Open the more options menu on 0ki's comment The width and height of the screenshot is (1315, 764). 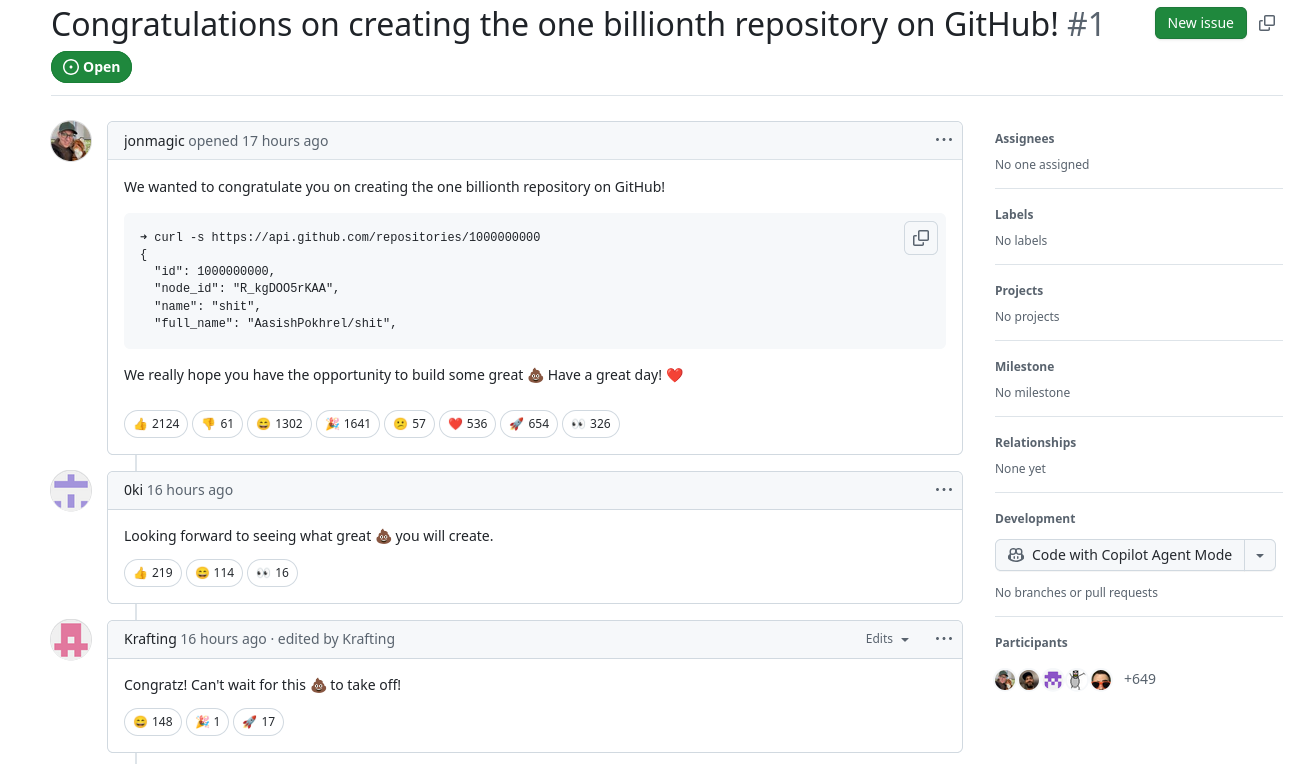point(944,489)
